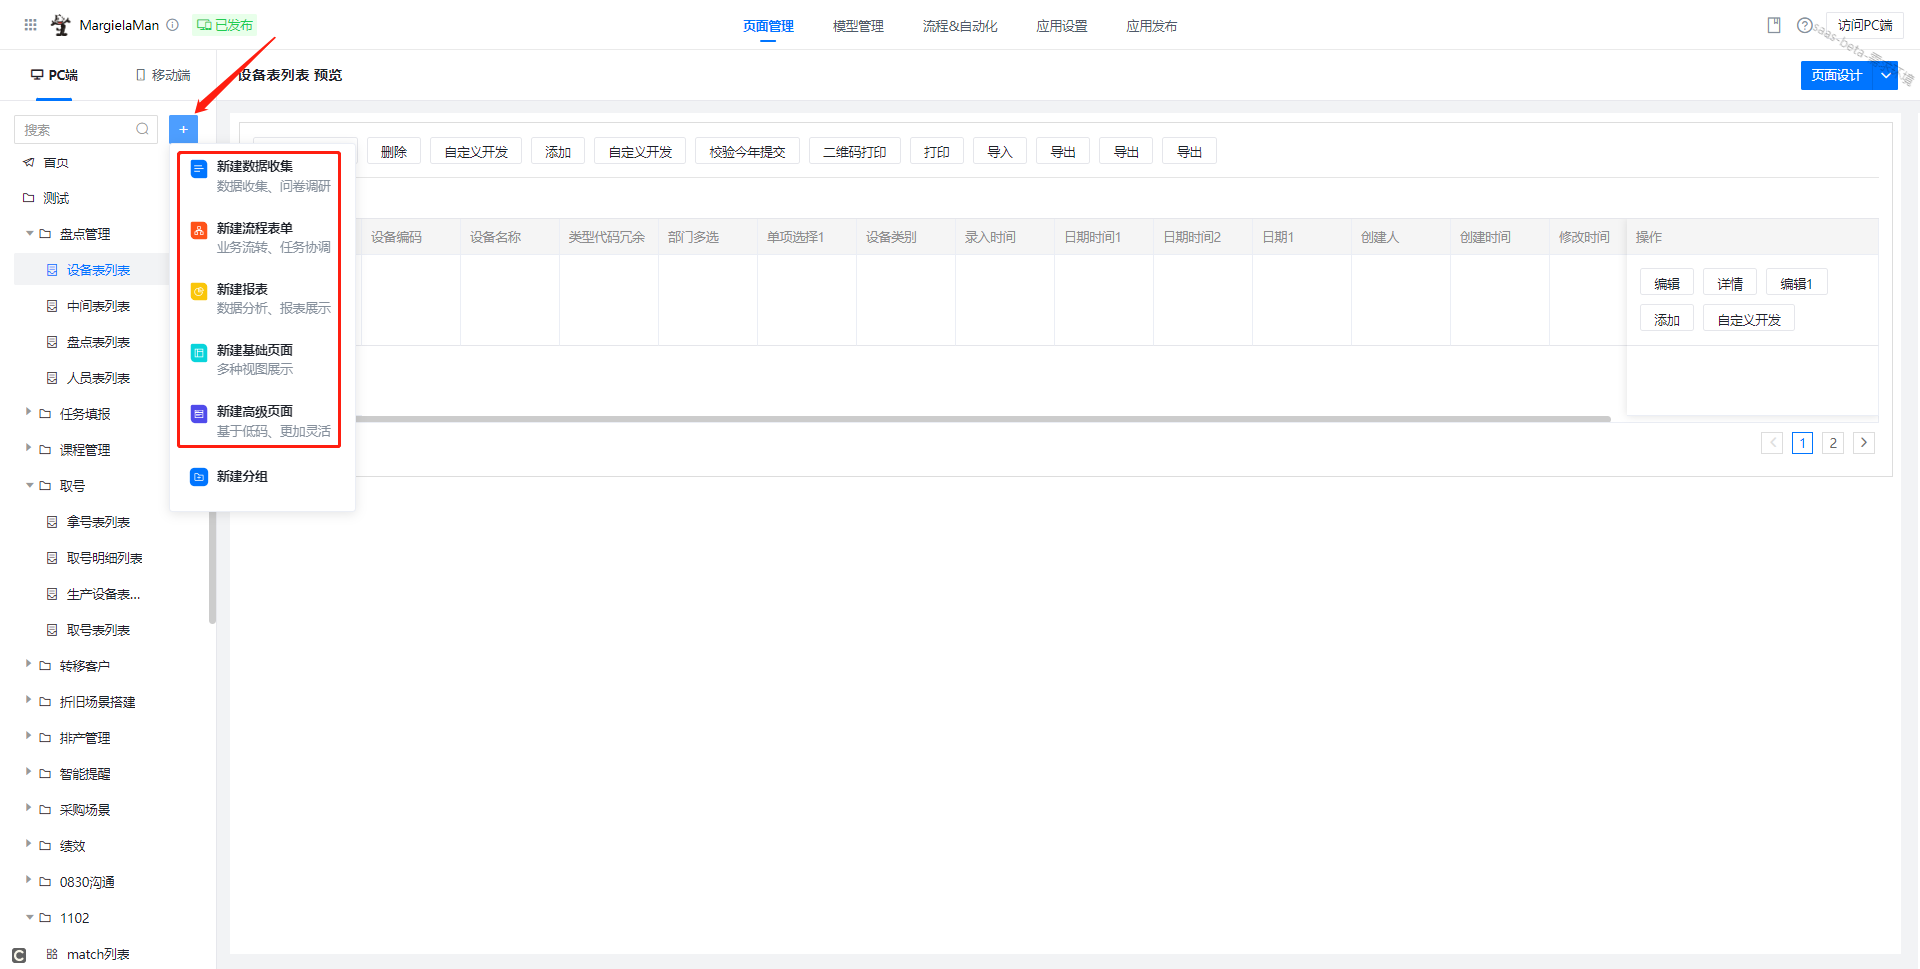
Task: Open 人员表列表 page
Action: pos(98,378)
